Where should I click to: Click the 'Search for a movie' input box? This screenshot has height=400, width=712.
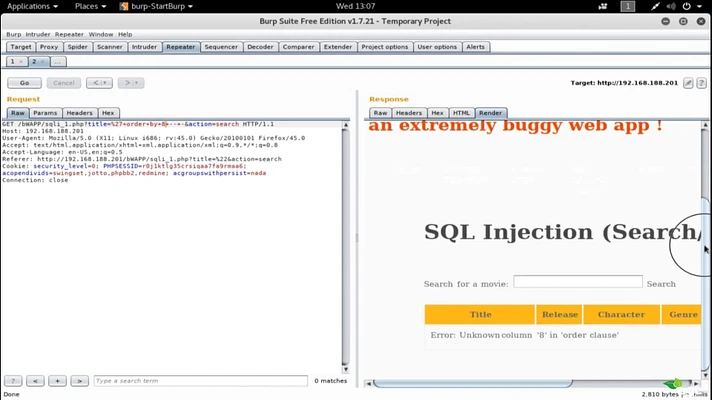pos(578,281)
